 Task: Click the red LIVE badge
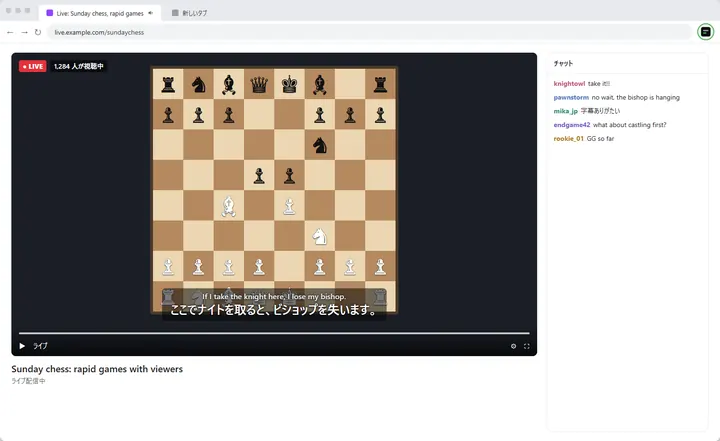33,66
